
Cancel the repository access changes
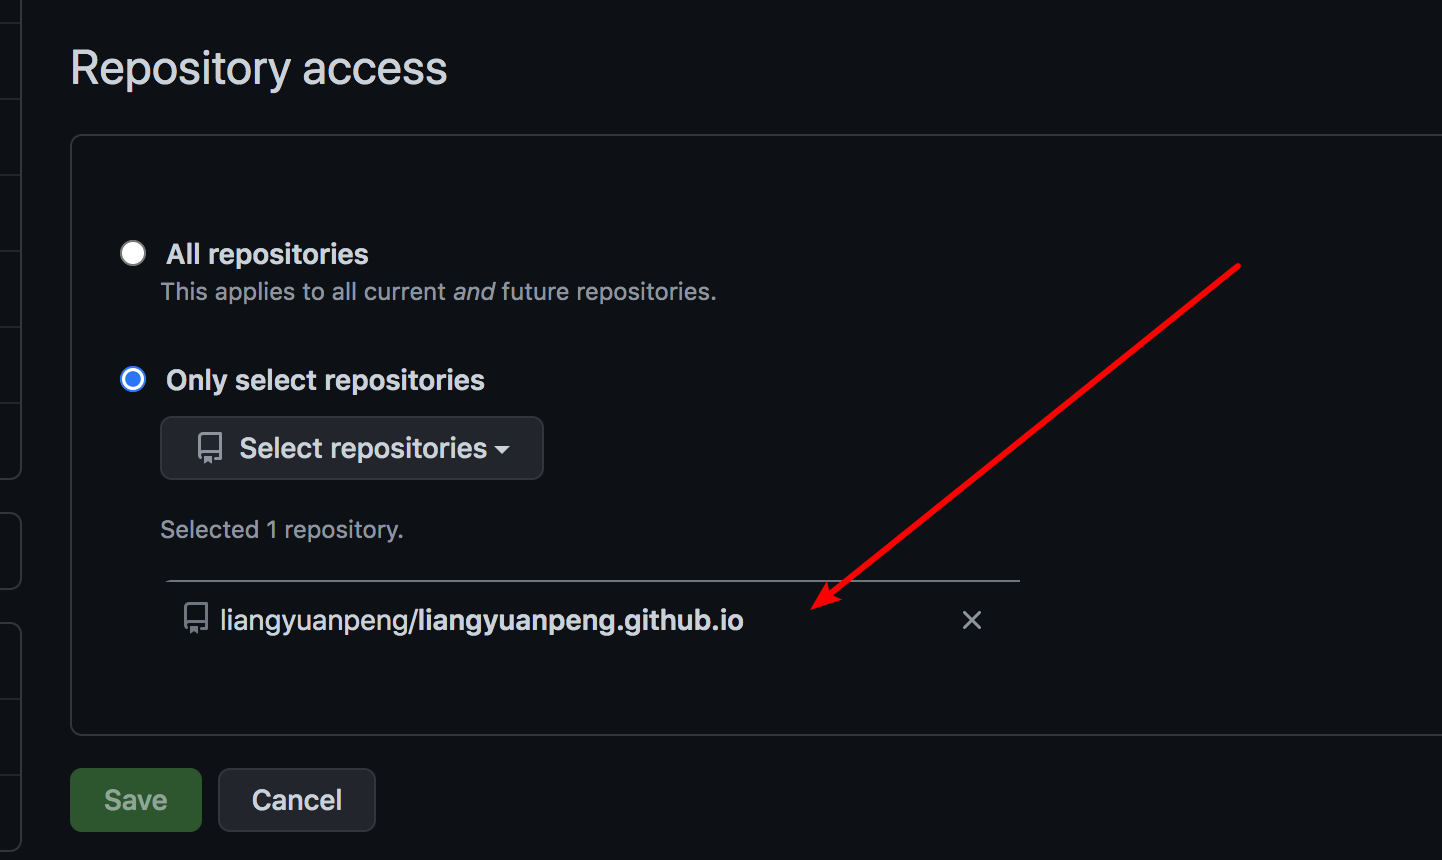pos(297,800)
